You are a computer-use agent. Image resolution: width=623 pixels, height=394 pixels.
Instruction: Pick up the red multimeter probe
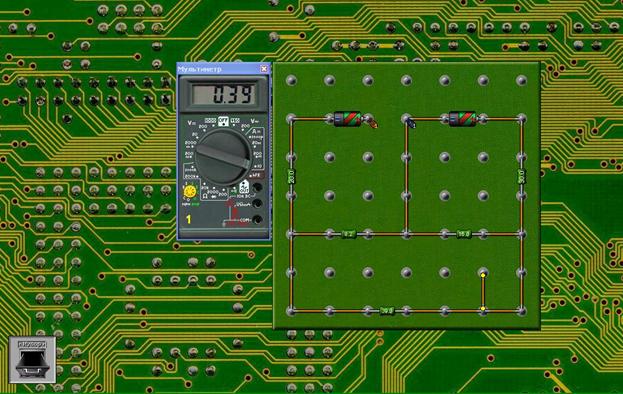pyautogui.click(x=373, y=124)
